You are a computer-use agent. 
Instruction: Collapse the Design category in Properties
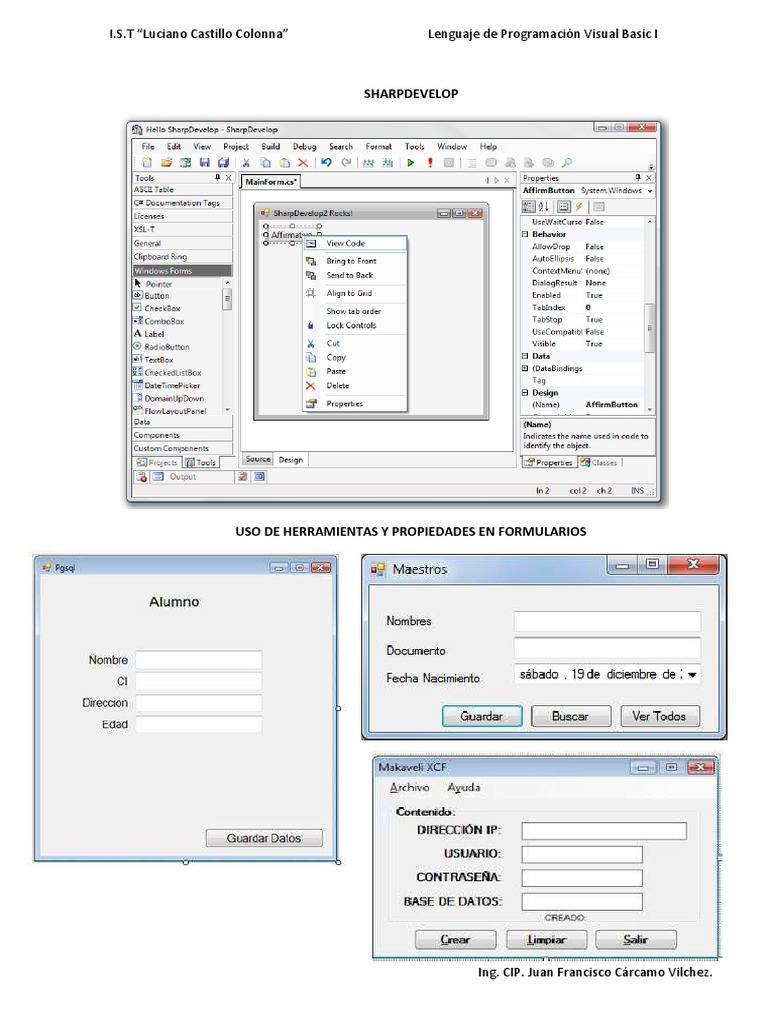tap(524, 393)
